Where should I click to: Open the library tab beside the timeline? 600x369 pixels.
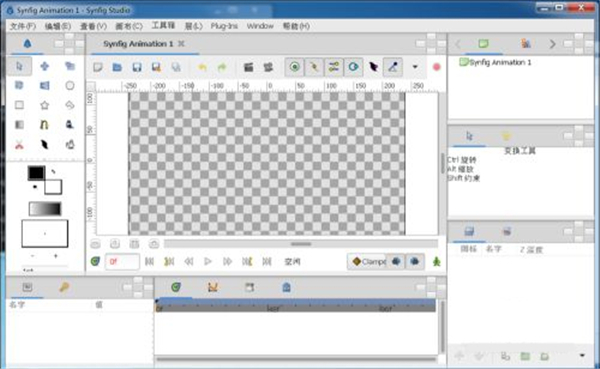[286, 287]
